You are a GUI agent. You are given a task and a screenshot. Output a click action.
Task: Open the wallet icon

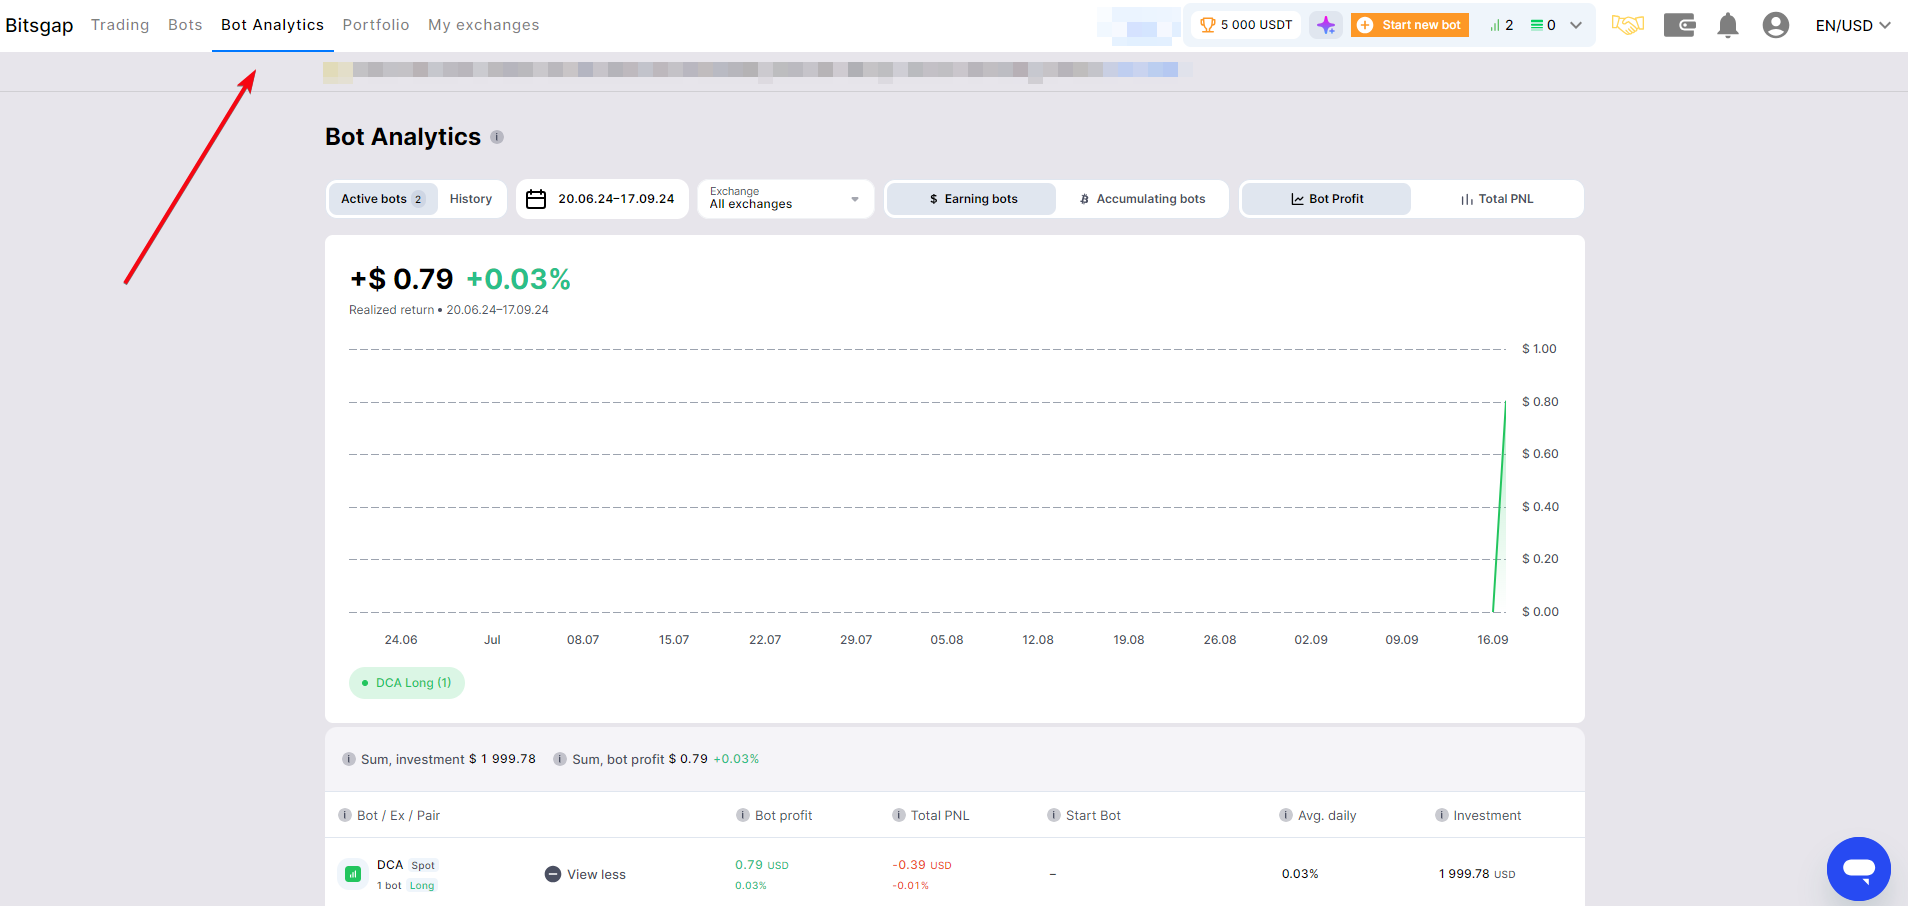pos(1679,25)
